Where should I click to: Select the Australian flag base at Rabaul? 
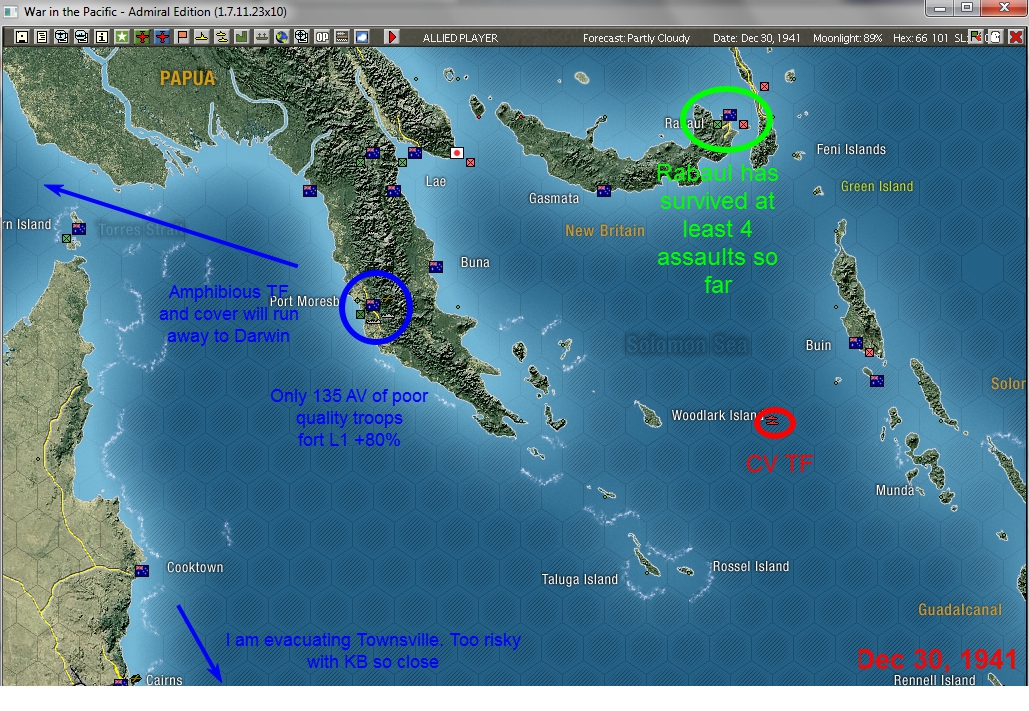pyautogui.click(x=729, y=115)
